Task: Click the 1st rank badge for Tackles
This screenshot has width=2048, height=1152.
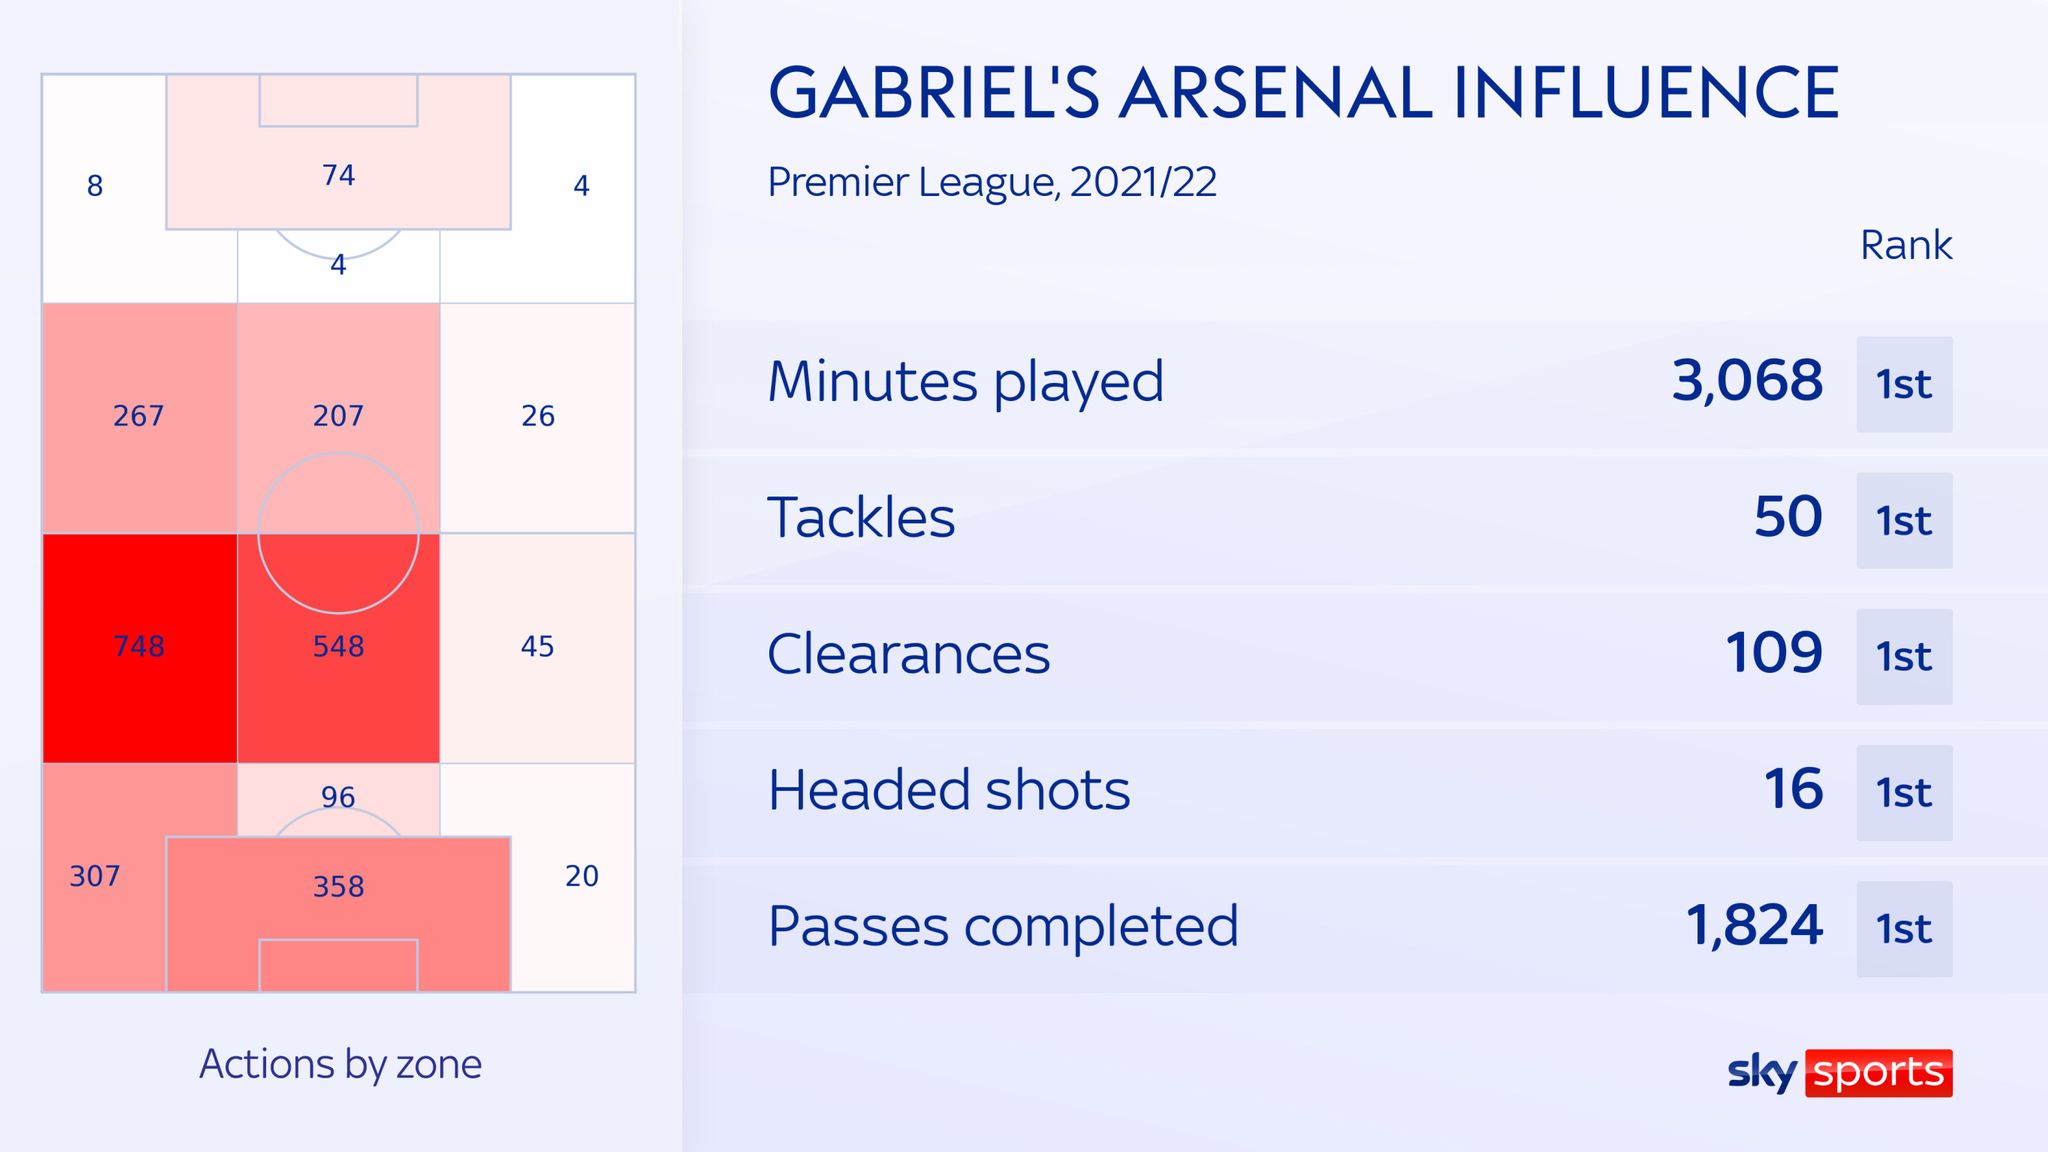Action: point(1904,521)
